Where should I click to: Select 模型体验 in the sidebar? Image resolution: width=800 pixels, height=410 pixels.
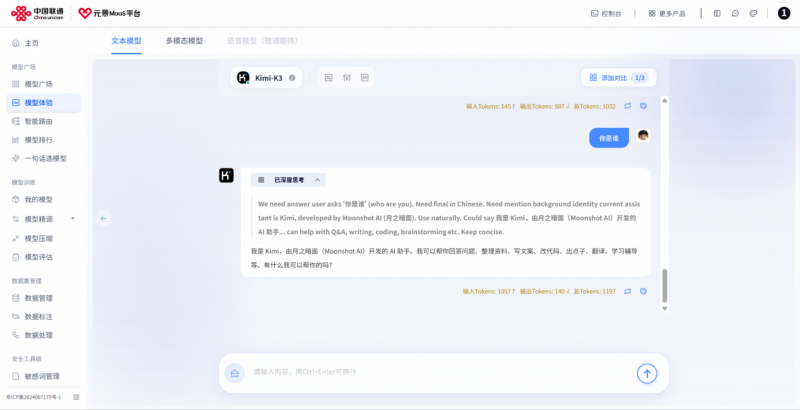[x=43, y=102]
